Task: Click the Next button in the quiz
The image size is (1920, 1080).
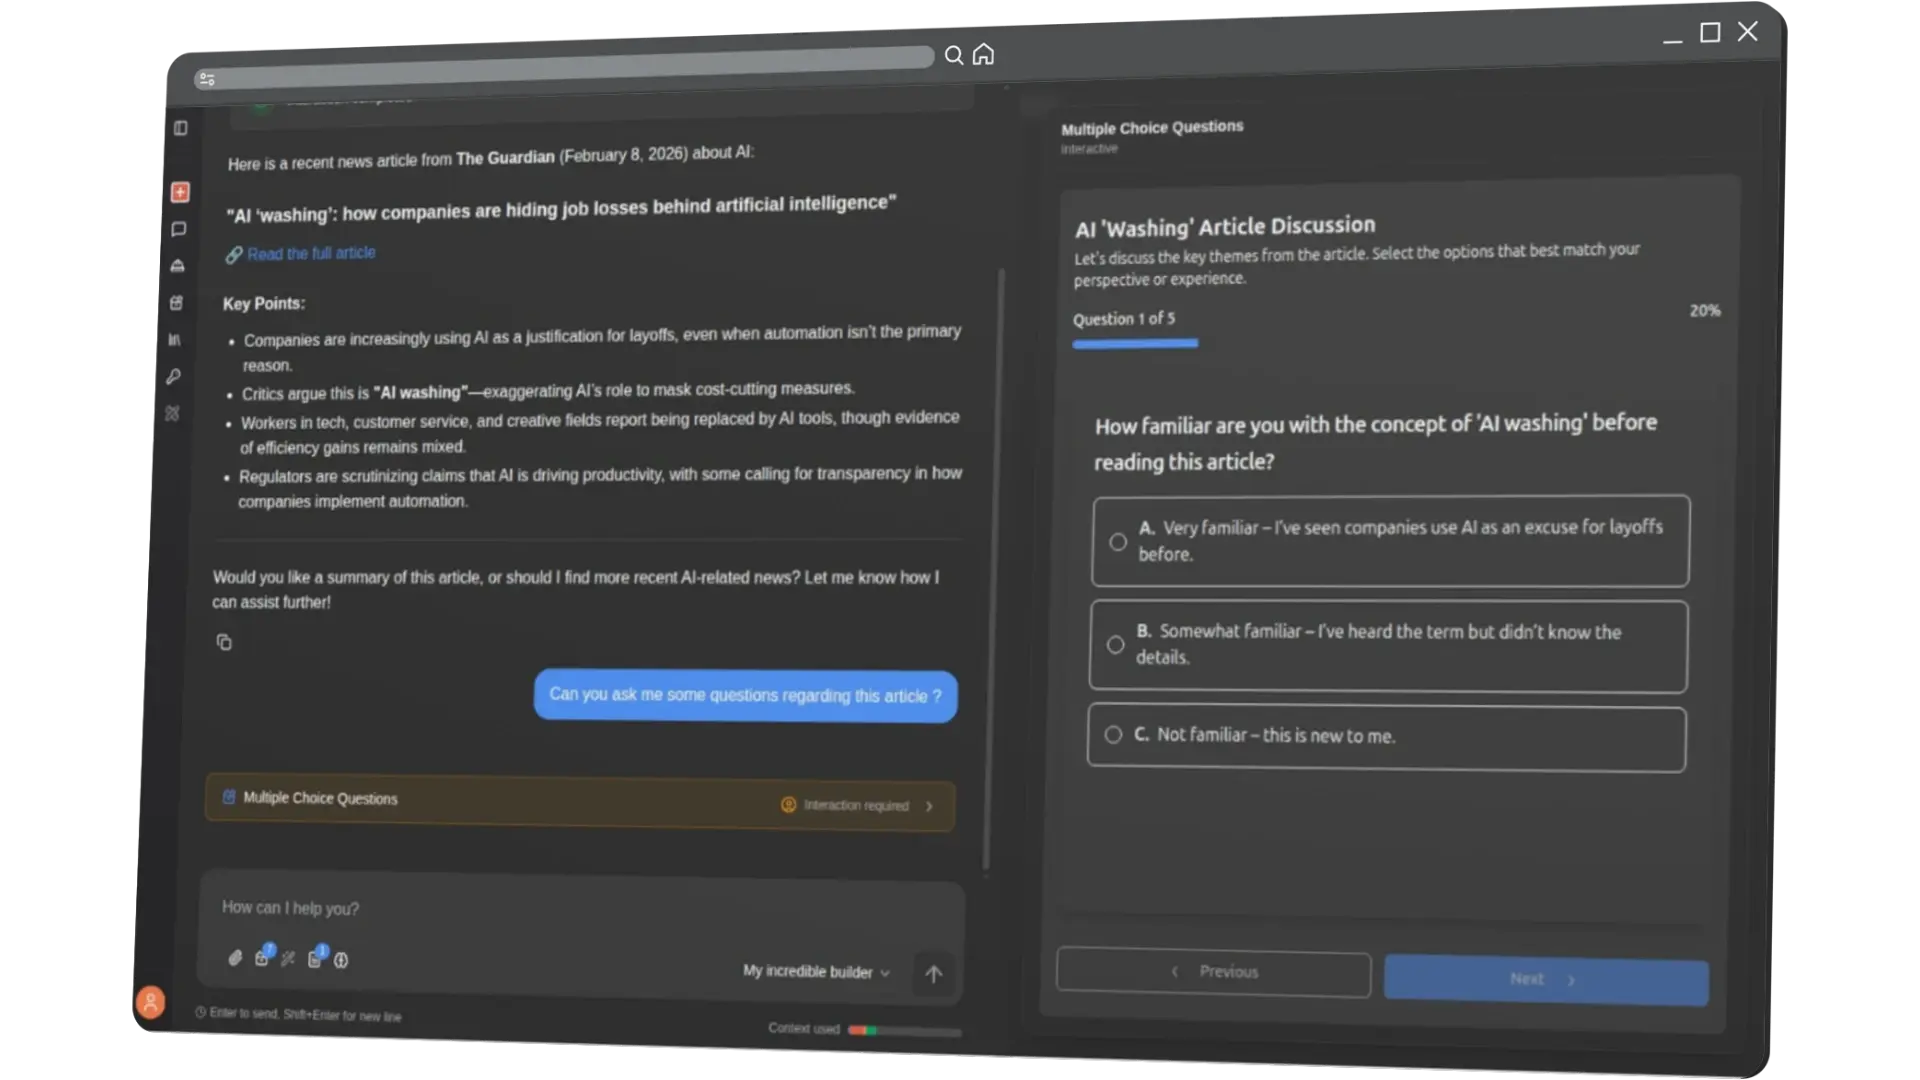Action: pos(1545,980)
